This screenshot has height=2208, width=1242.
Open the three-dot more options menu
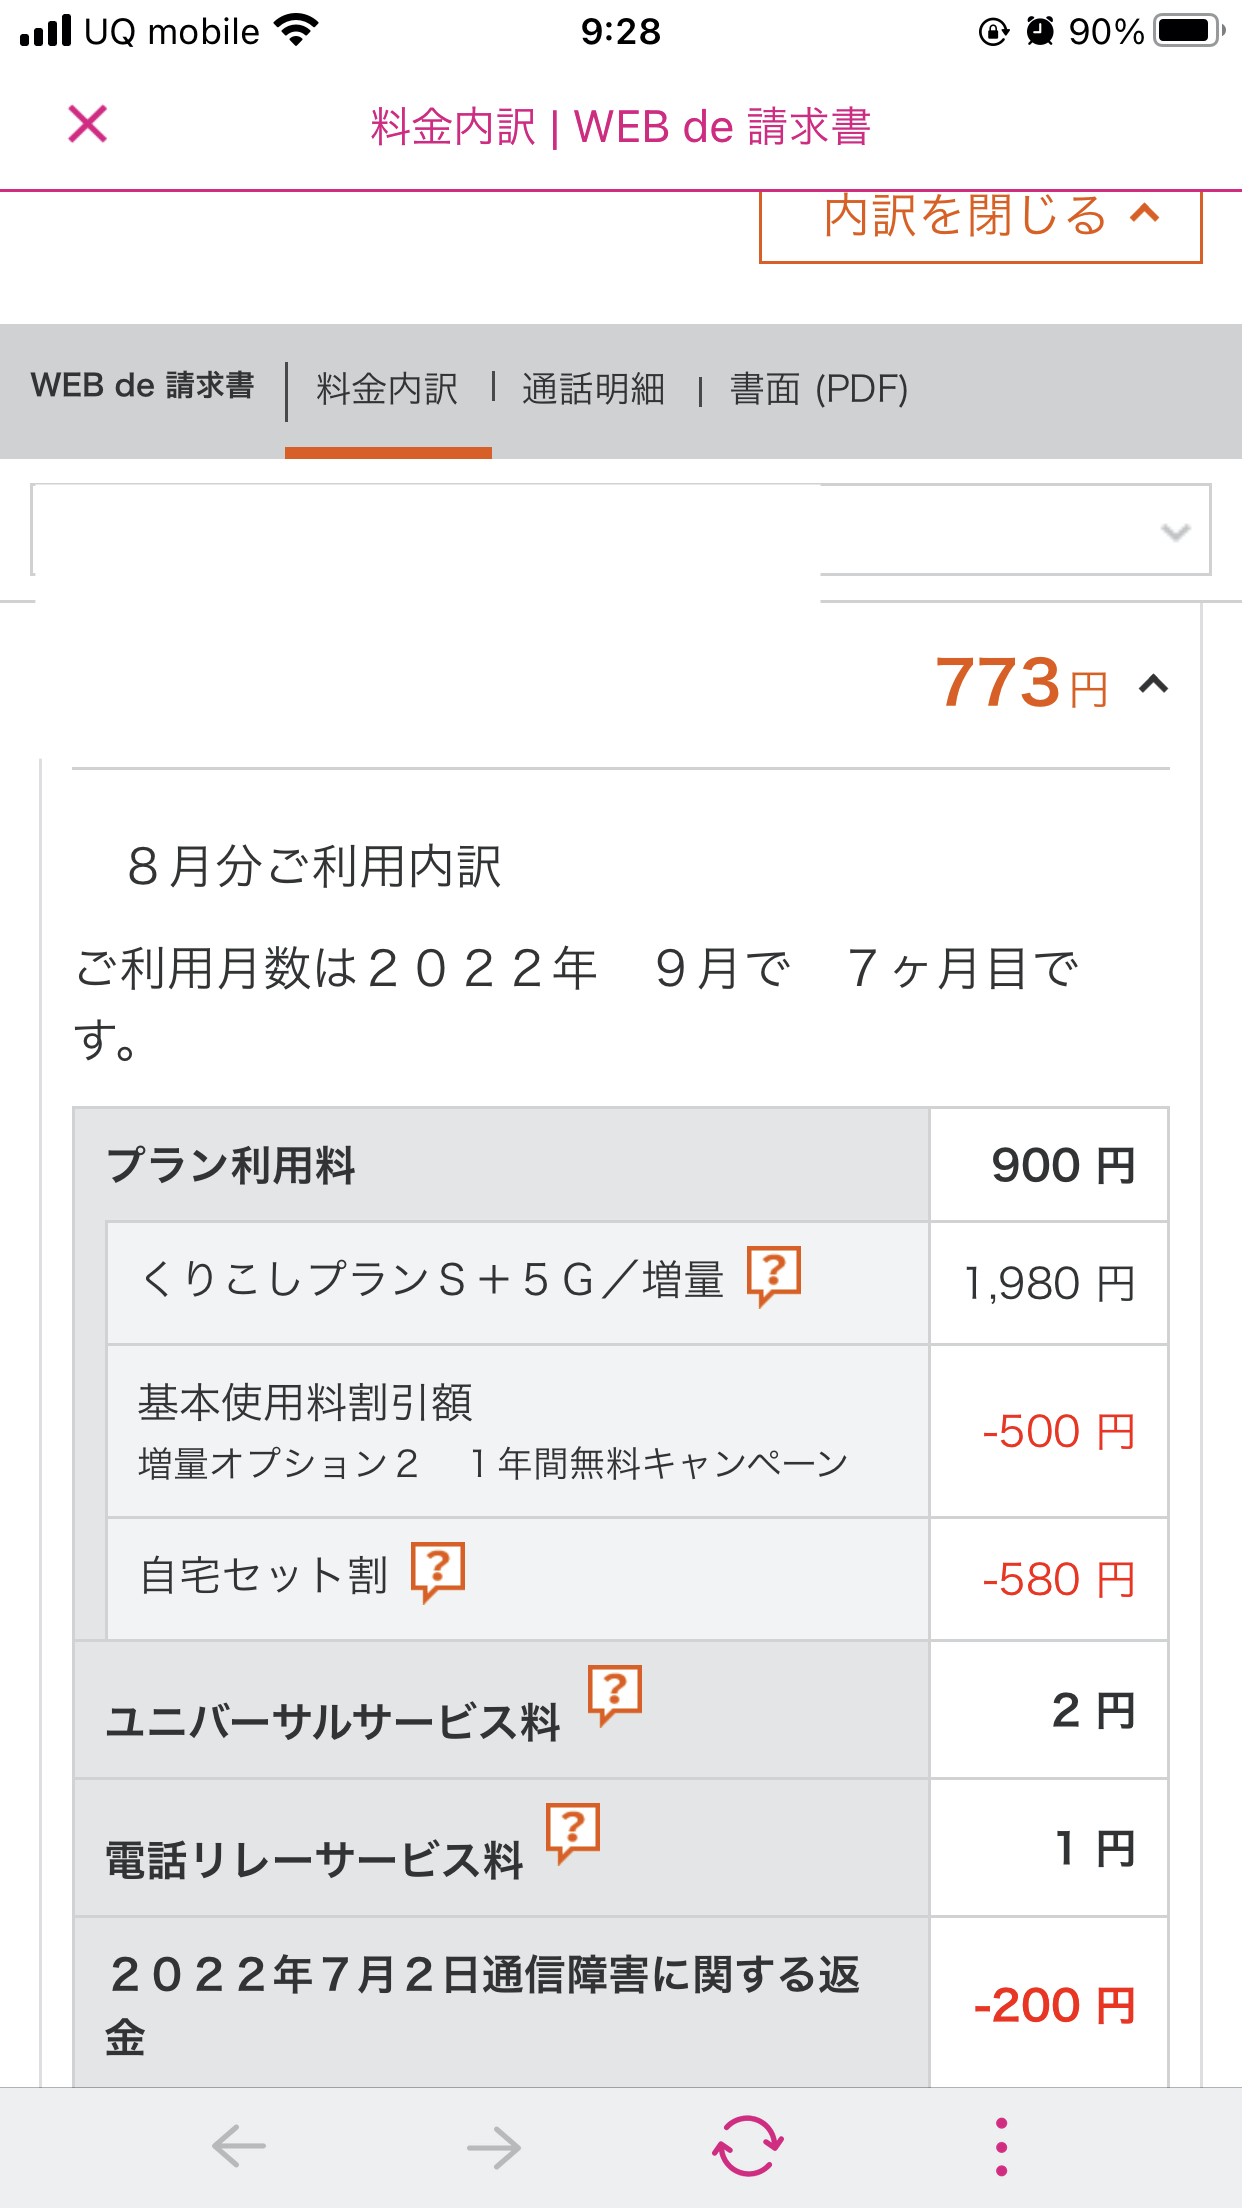pyautogui.click(x=1001, y=2146)
